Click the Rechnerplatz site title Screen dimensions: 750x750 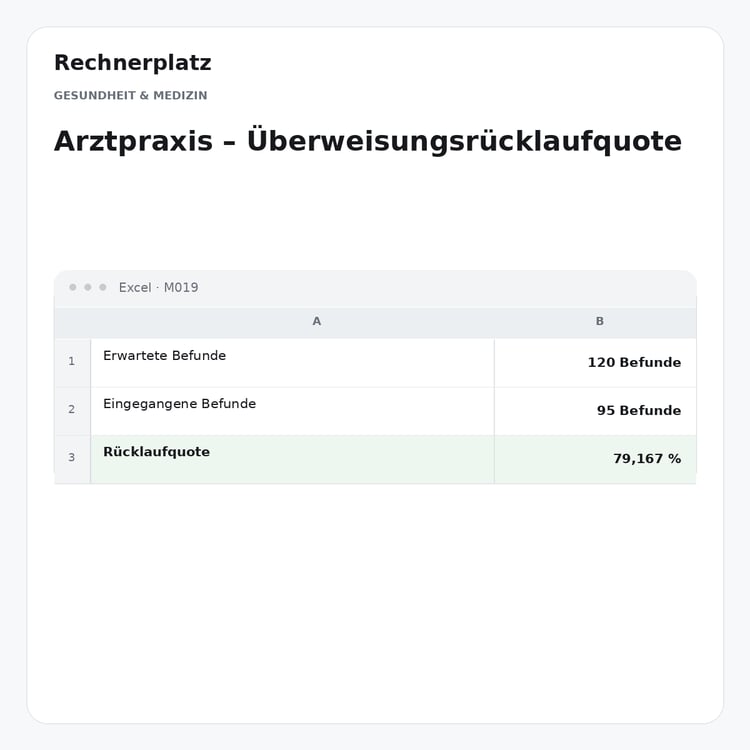pyautogui.click(x=132, y=63)
